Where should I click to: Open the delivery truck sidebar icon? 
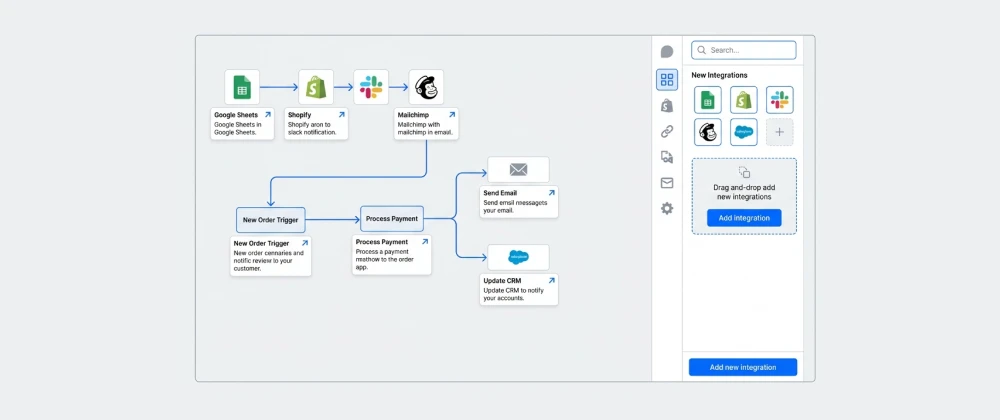(667, 157)
